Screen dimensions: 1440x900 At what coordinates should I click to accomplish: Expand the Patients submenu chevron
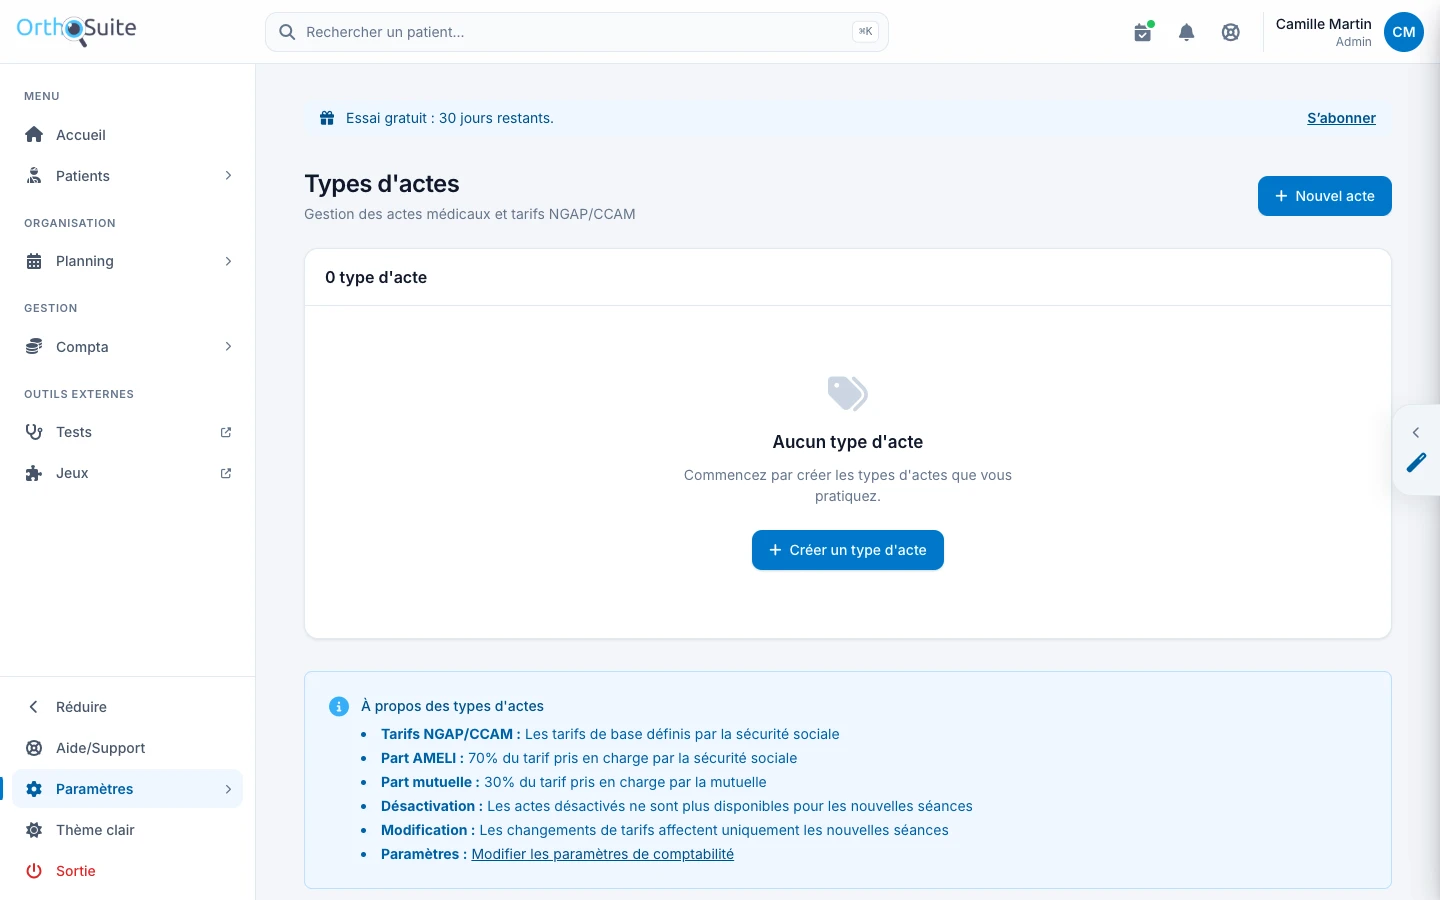pos(228,176)
